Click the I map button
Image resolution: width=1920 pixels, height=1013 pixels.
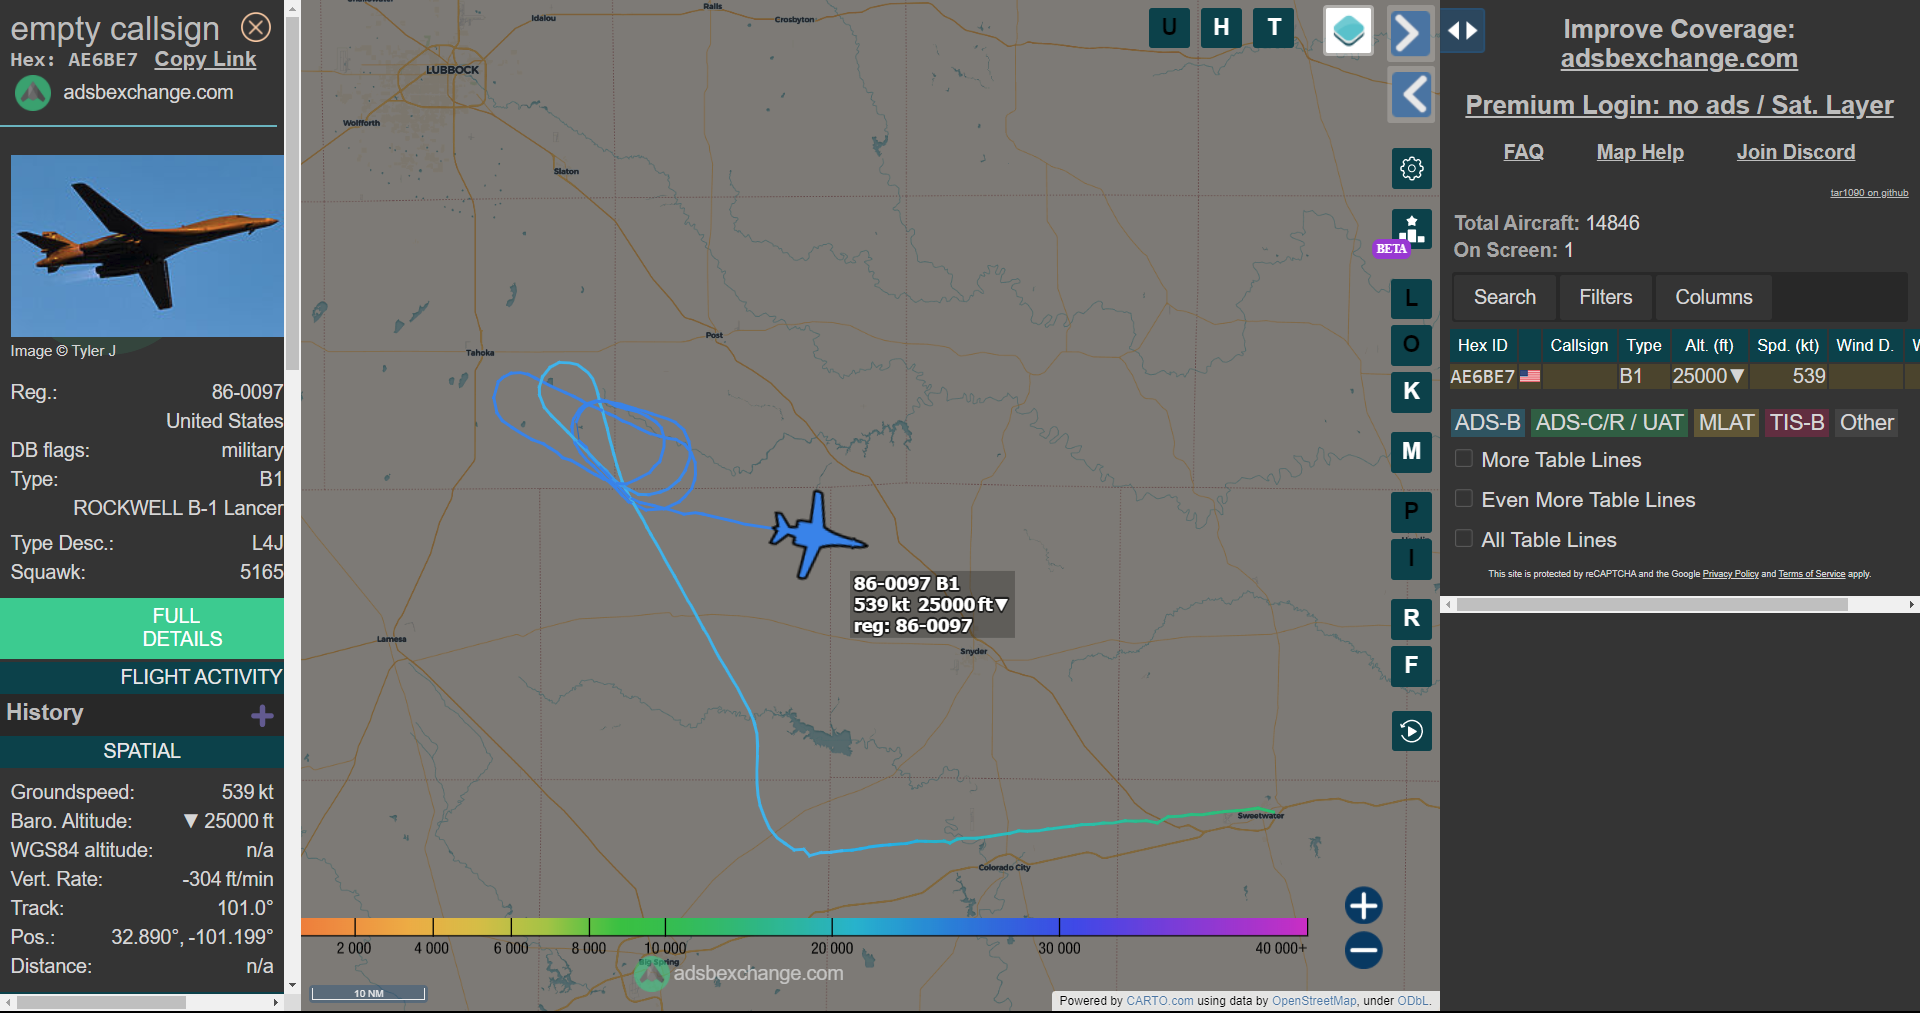click(1411, 559)
